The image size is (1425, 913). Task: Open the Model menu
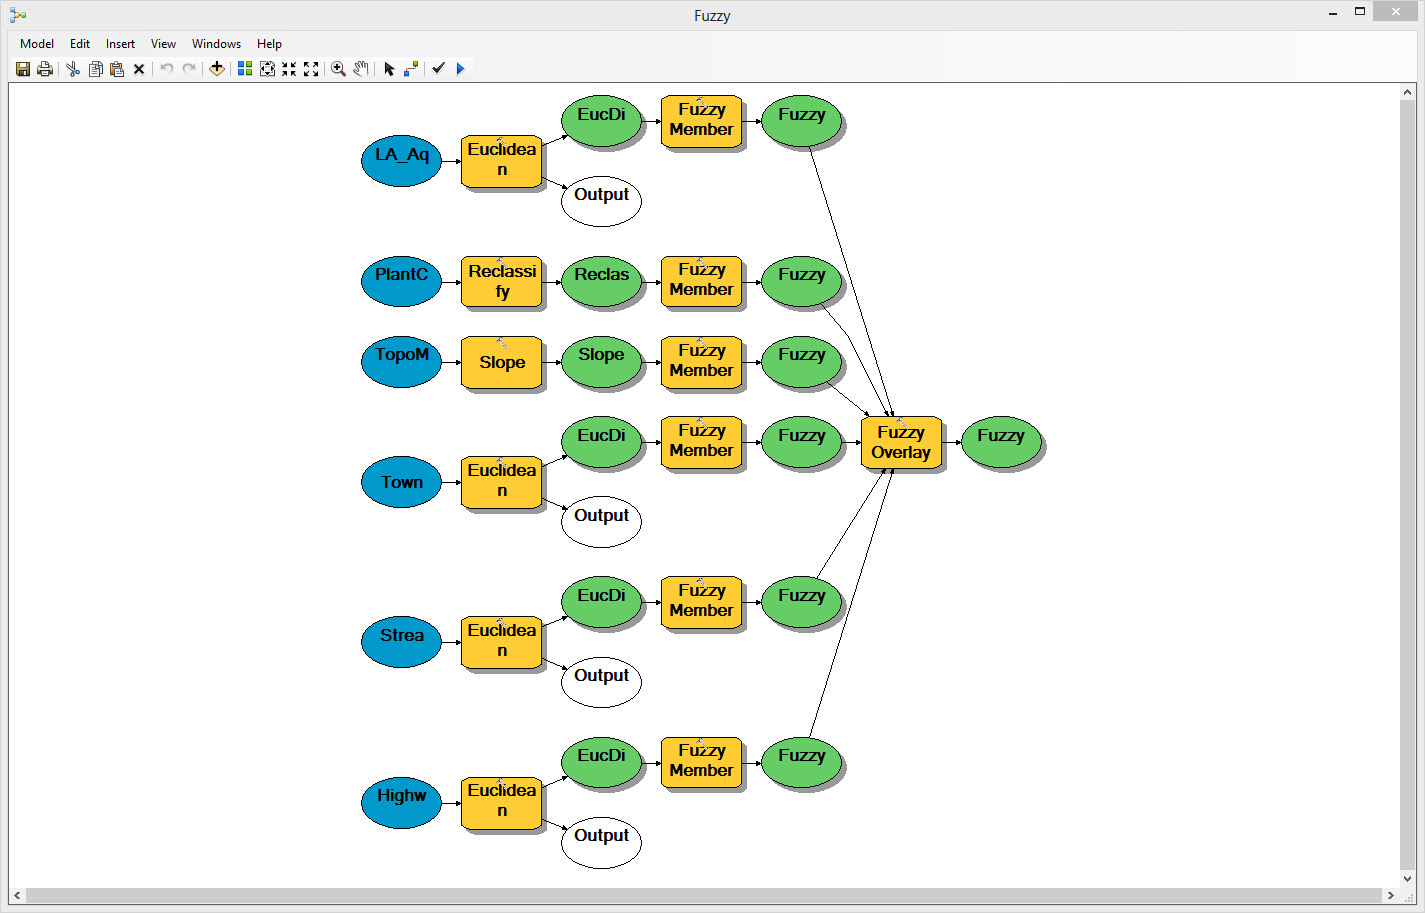(37, 44)
